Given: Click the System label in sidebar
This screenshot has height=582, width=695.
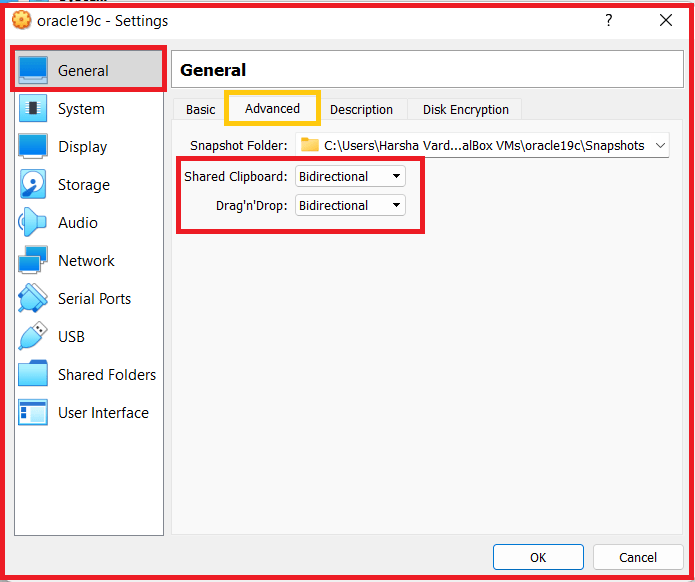Looking at the screenshot, I should pyautogui.click(x=81, y=109).
